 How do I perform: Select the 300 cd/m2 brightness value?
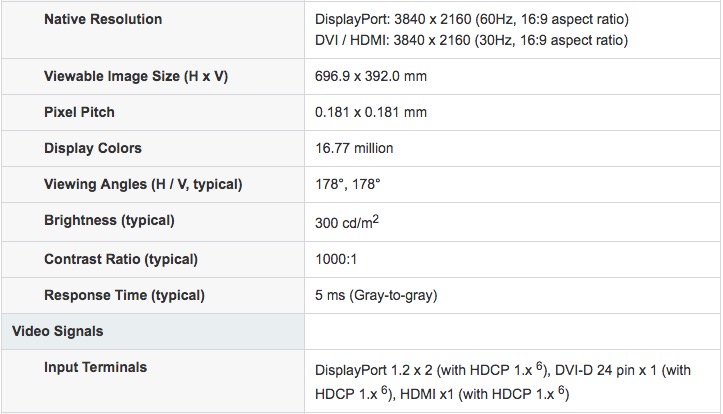346,222
